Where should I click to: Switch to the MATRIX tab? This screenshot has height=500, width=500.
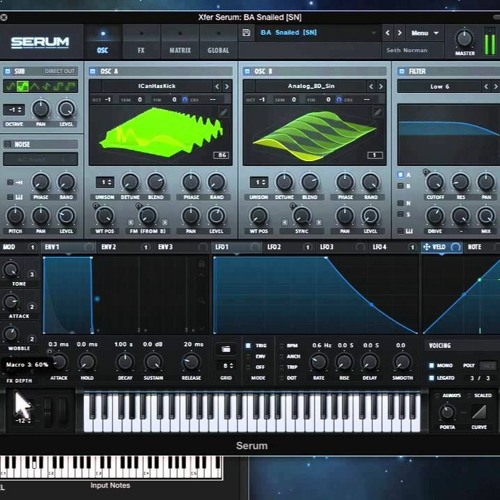click(180, 42)
